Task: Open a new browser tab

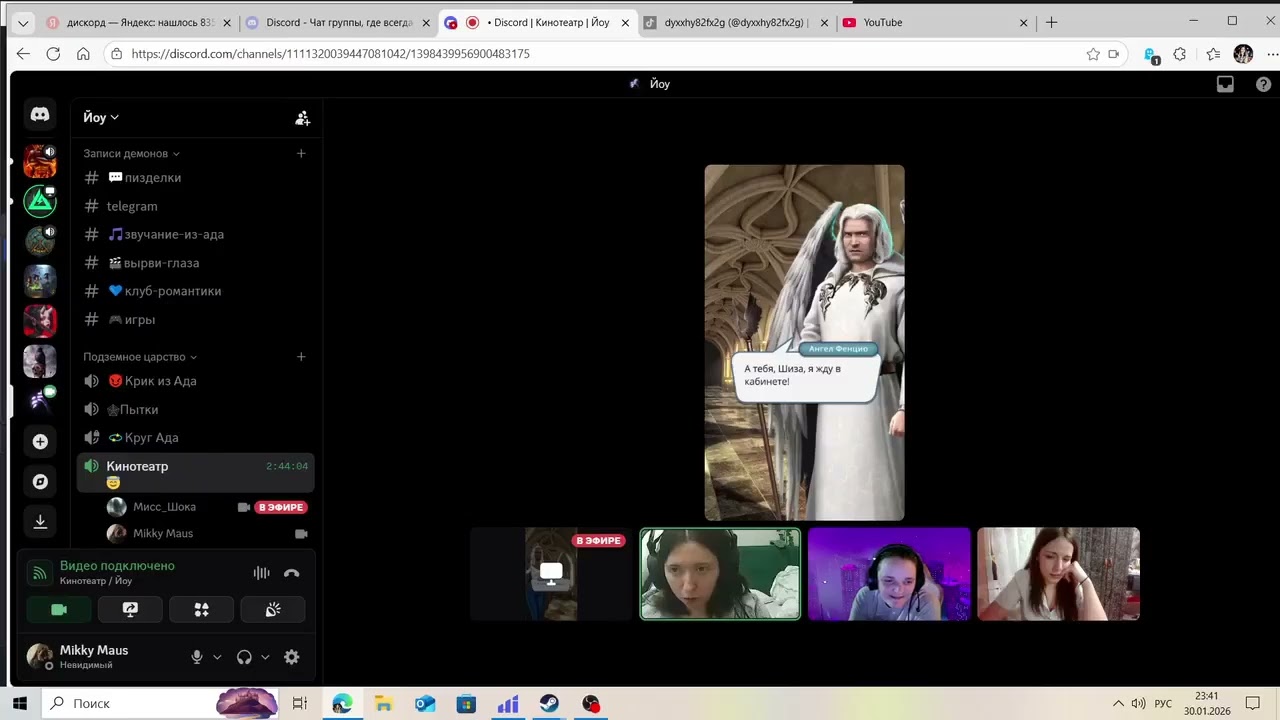Action: tap(1051, 22)
